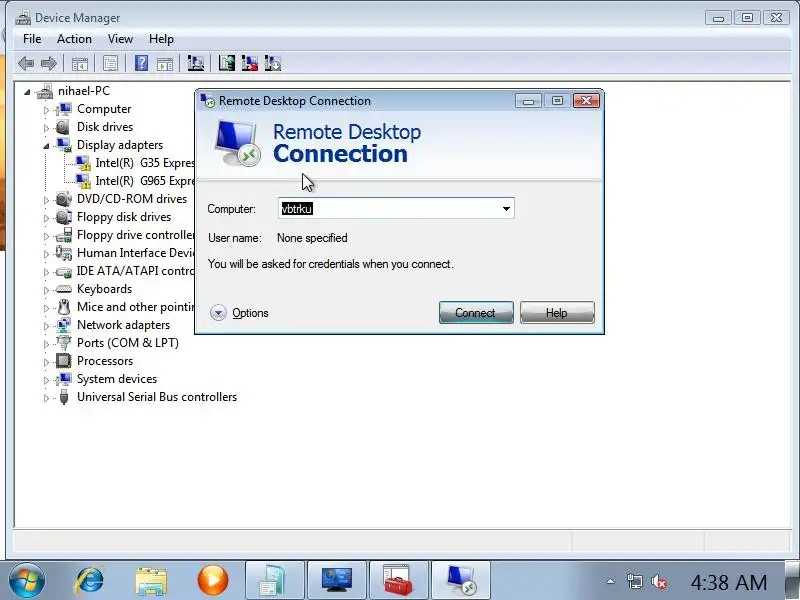800x600 pixels.
Task: Open Windows Start orb
Action: (x=27, y=581)
